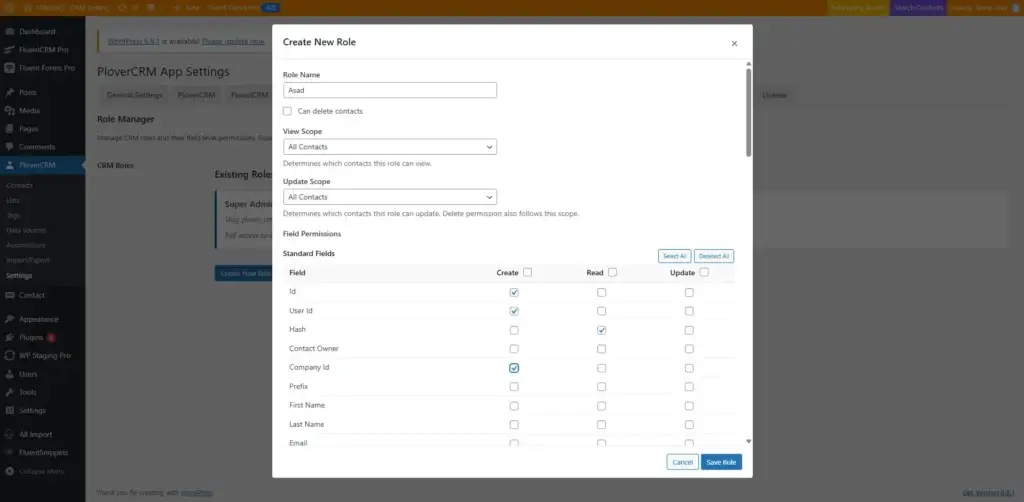Enable Can delete contacts checkbox

click(287, 111)
